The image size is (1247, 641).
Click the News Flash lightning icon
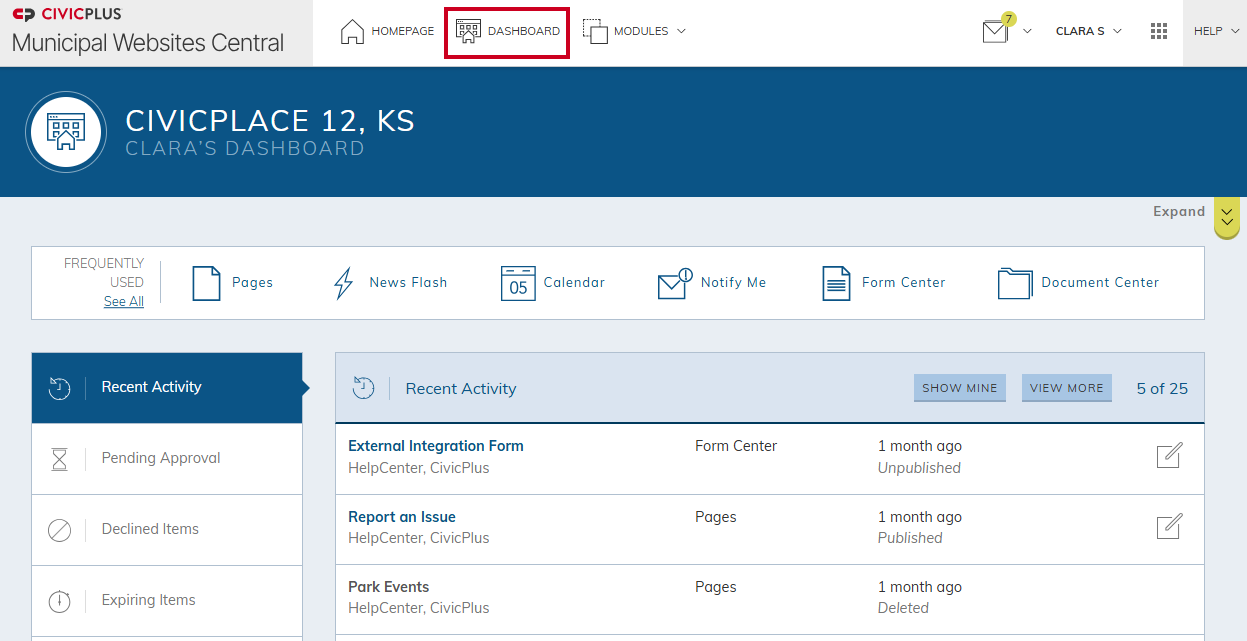pos(343,283)
